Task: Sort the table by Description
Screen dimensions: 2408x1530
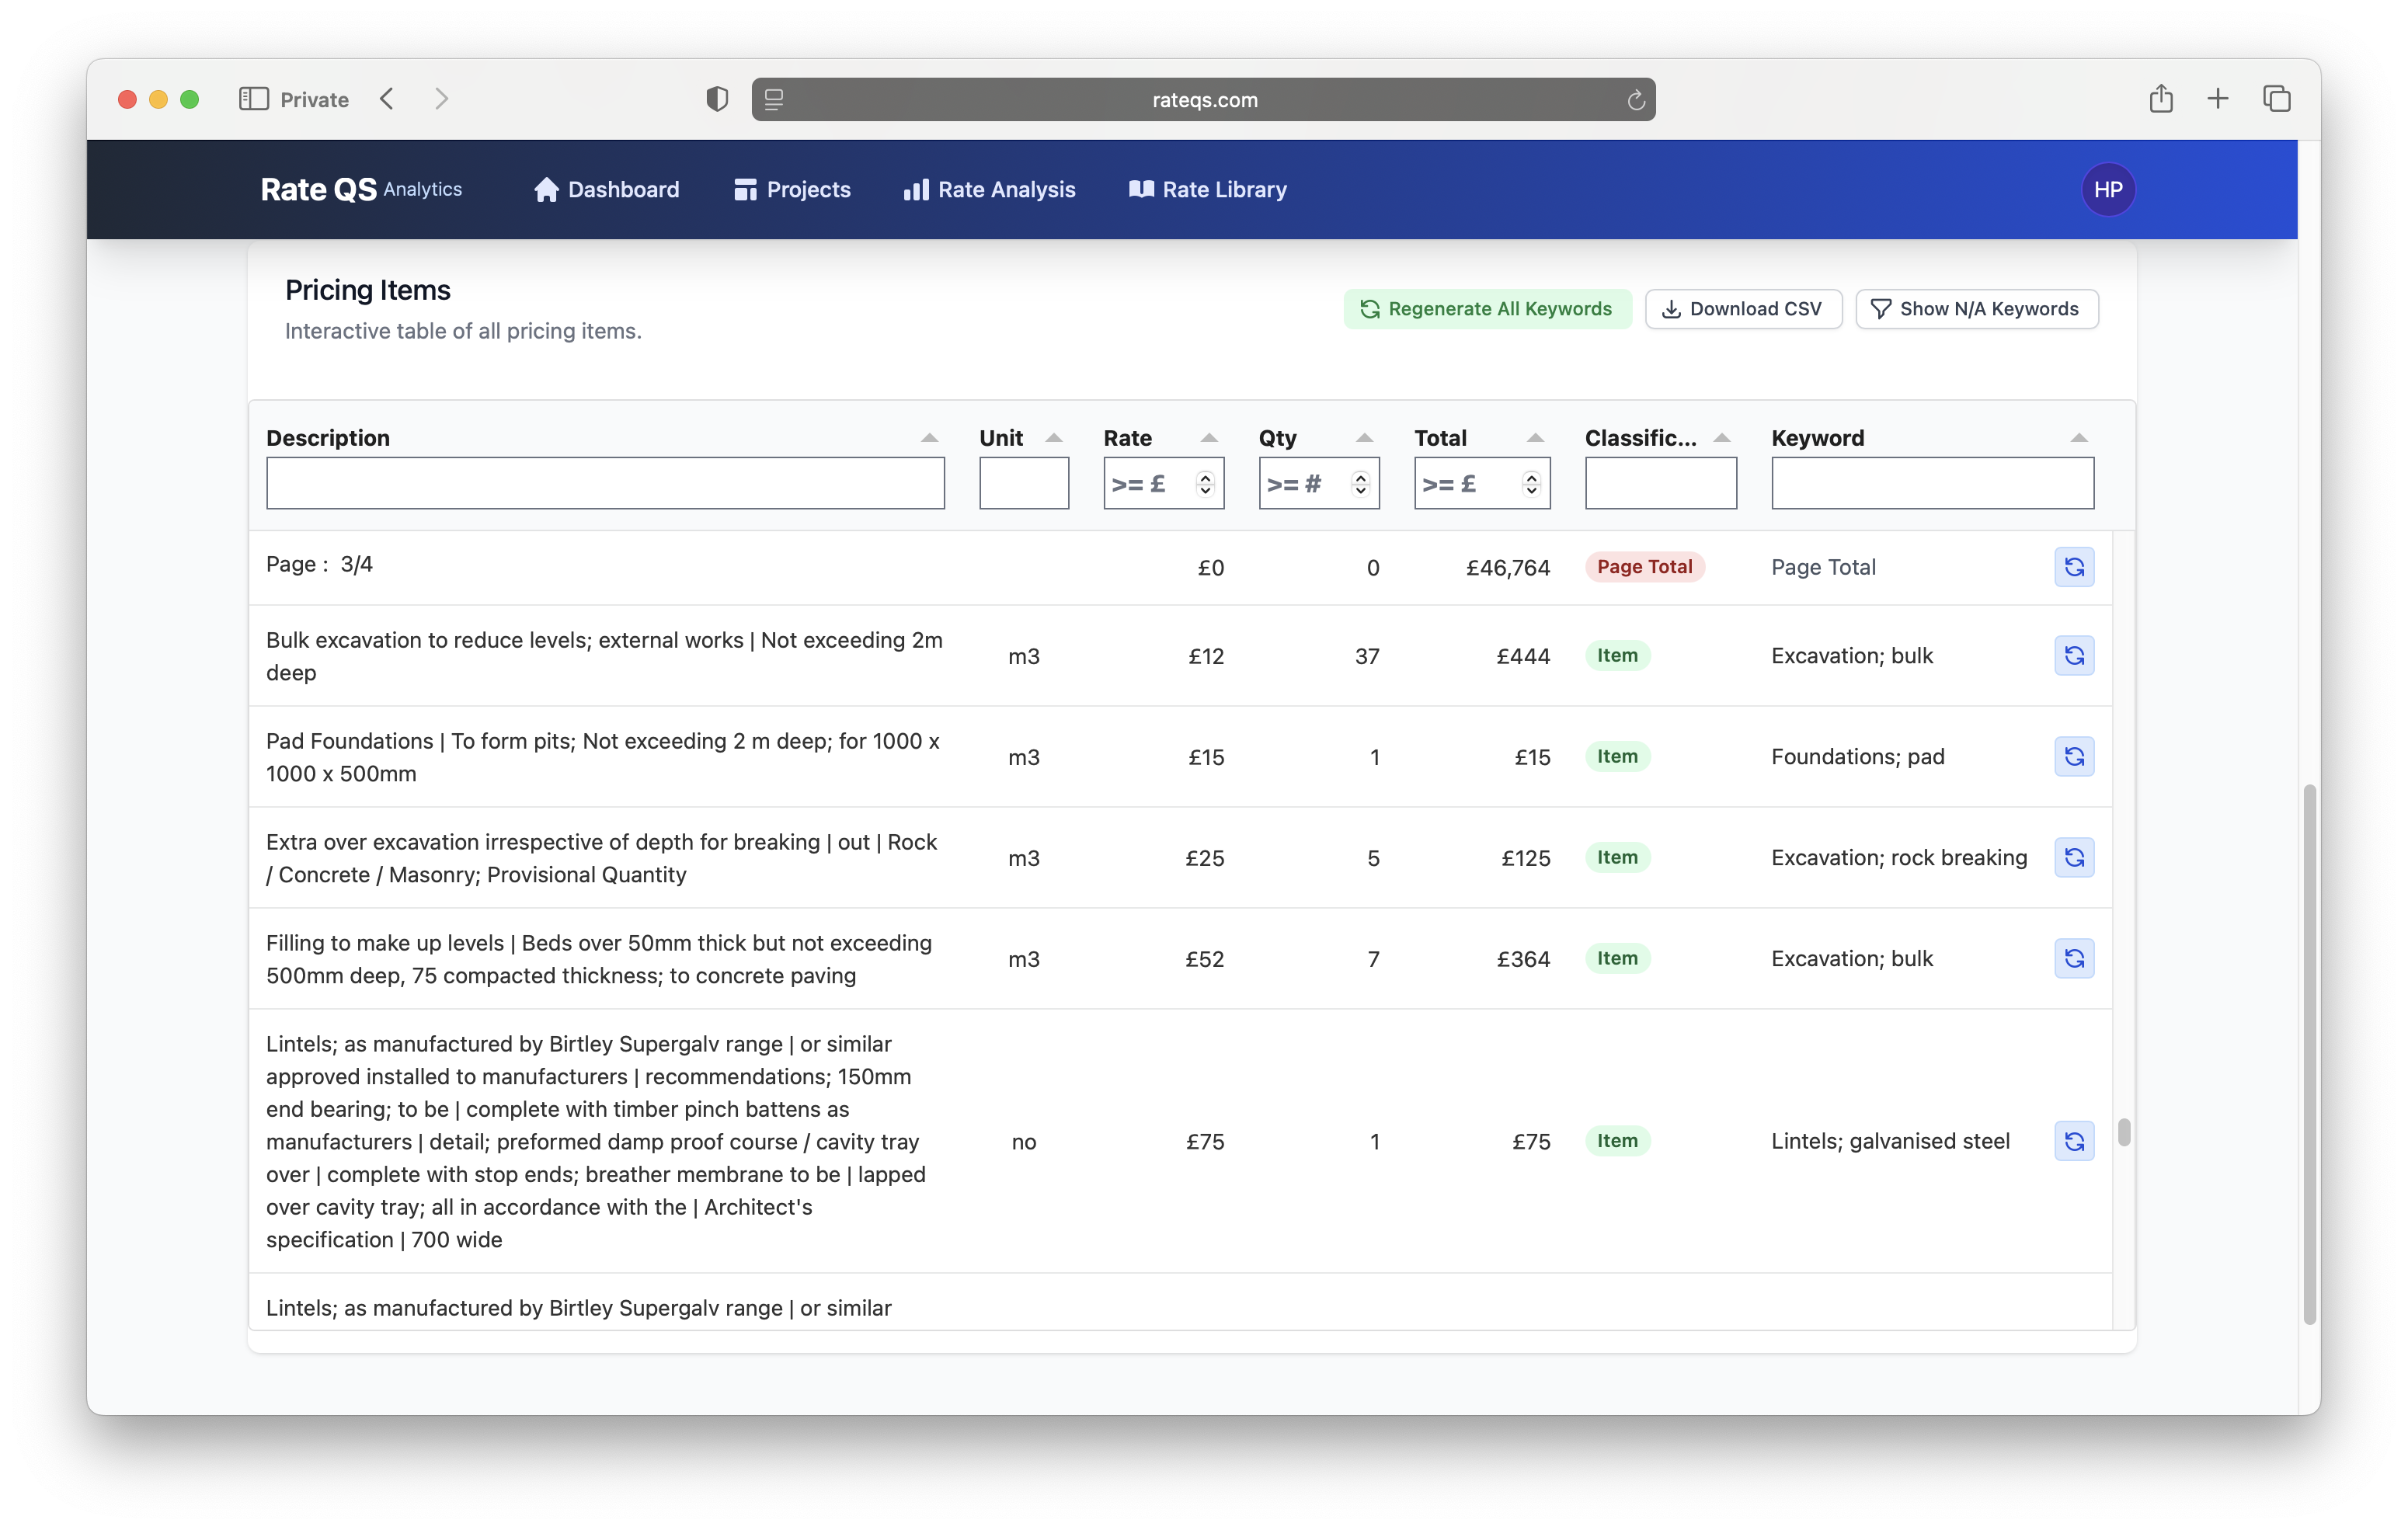Action: coord(929,438)
